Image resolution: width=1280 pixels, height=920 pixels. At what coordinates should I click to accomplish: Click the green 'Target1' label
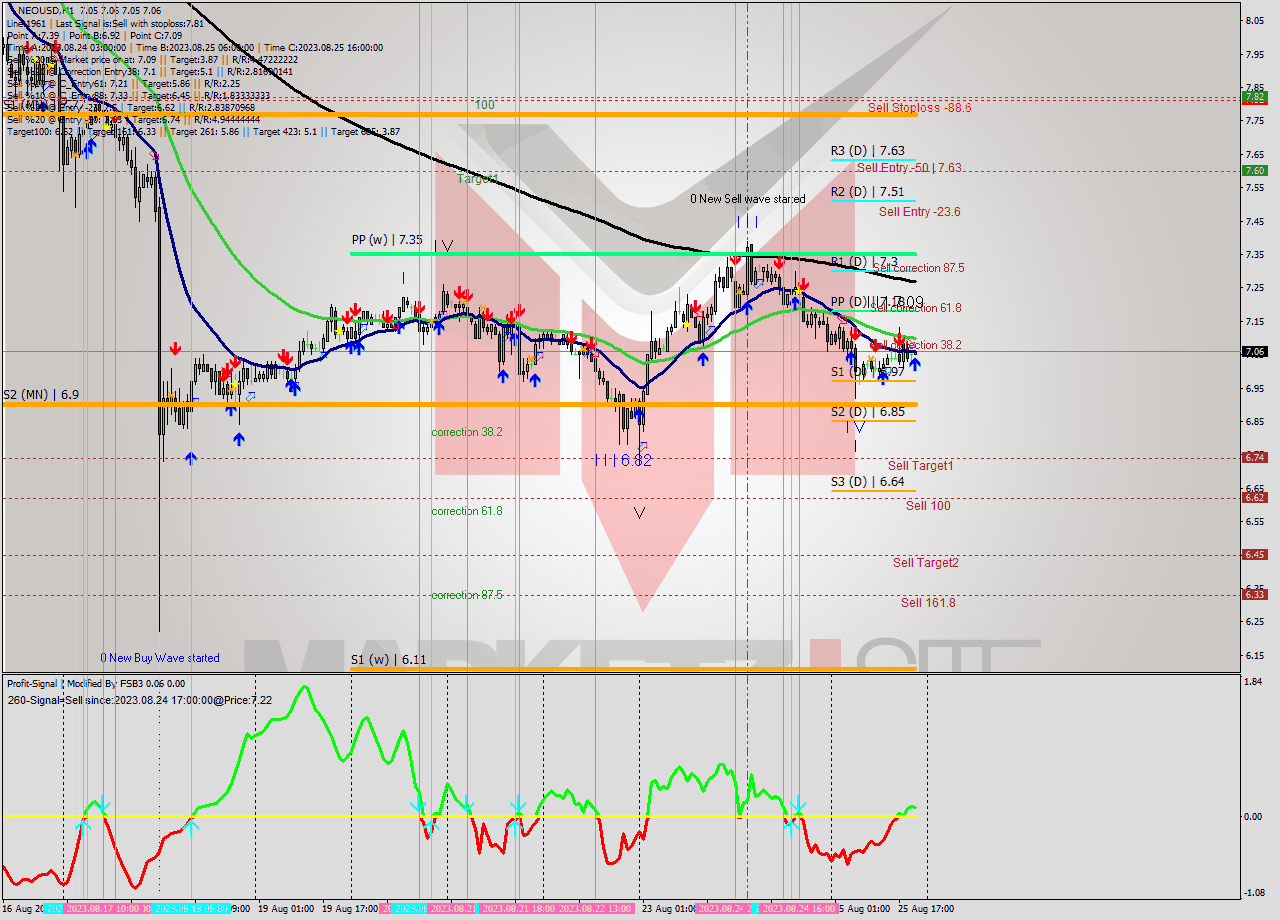pos(477,179)
